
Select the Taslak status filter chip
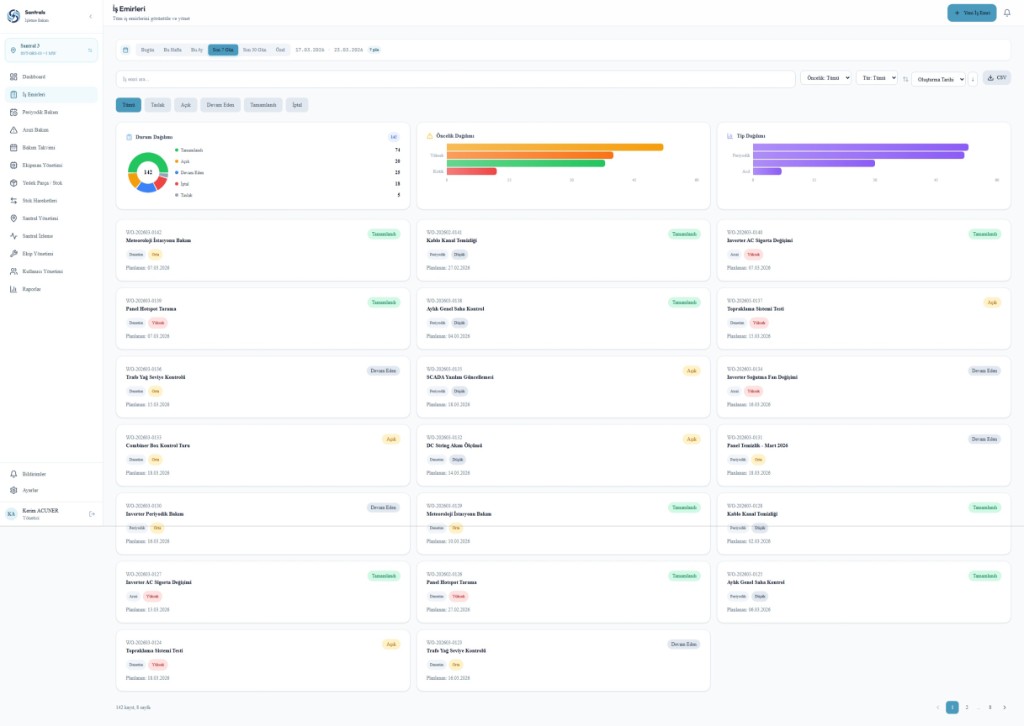157,104
